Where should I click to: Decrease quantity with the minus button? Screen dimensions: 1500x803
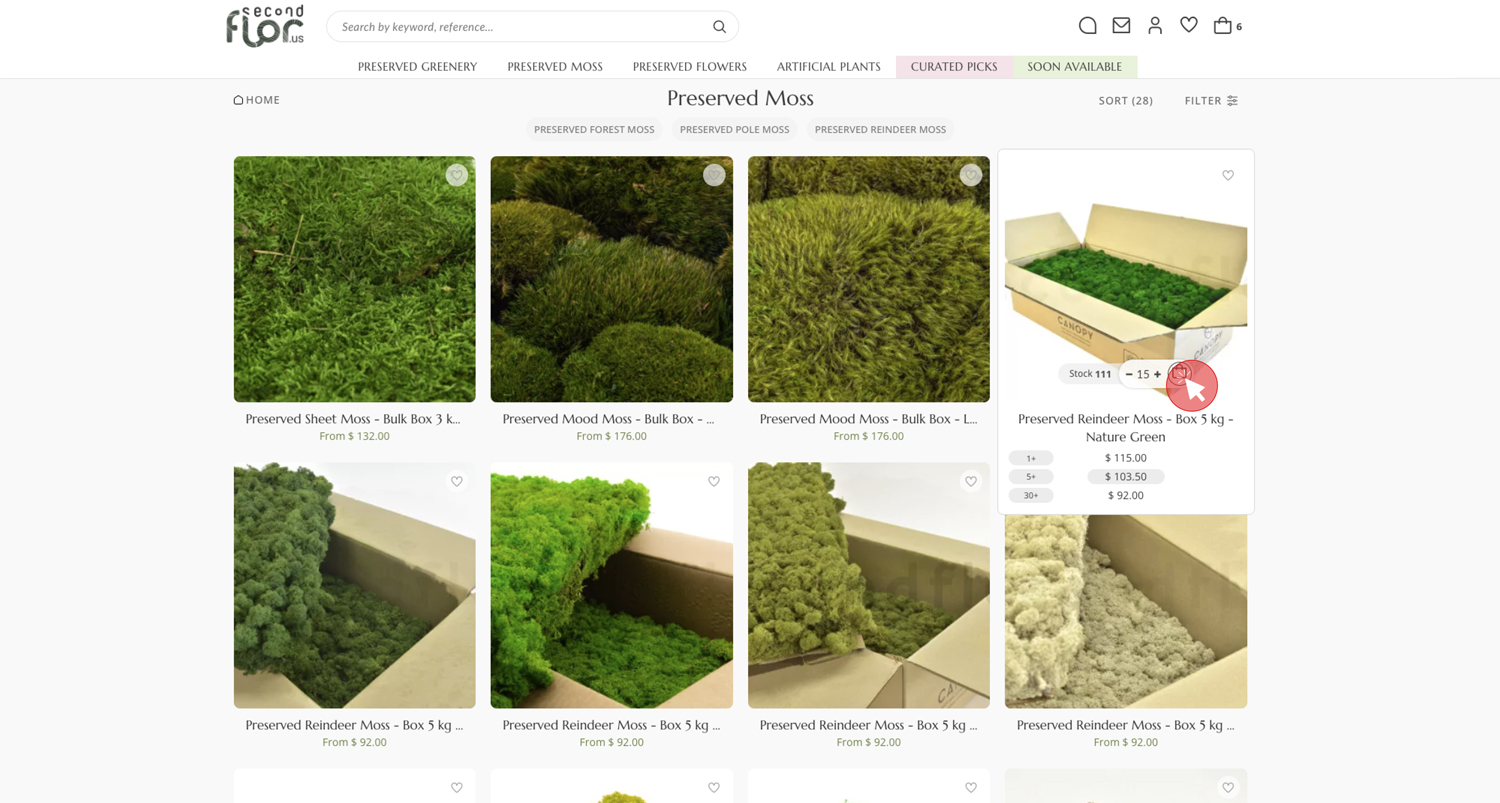tap(1129, 374)
